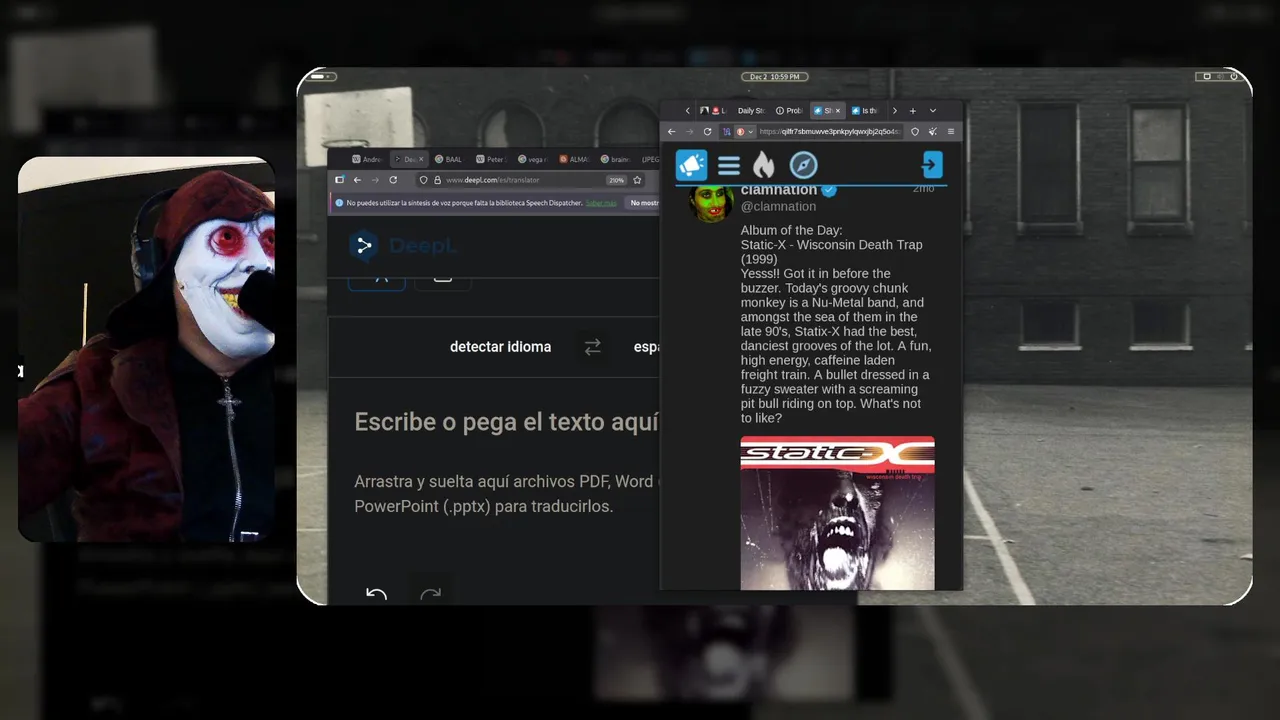Open the trending flame icon
Viewport: 1280px width, 720px height.
764,165
